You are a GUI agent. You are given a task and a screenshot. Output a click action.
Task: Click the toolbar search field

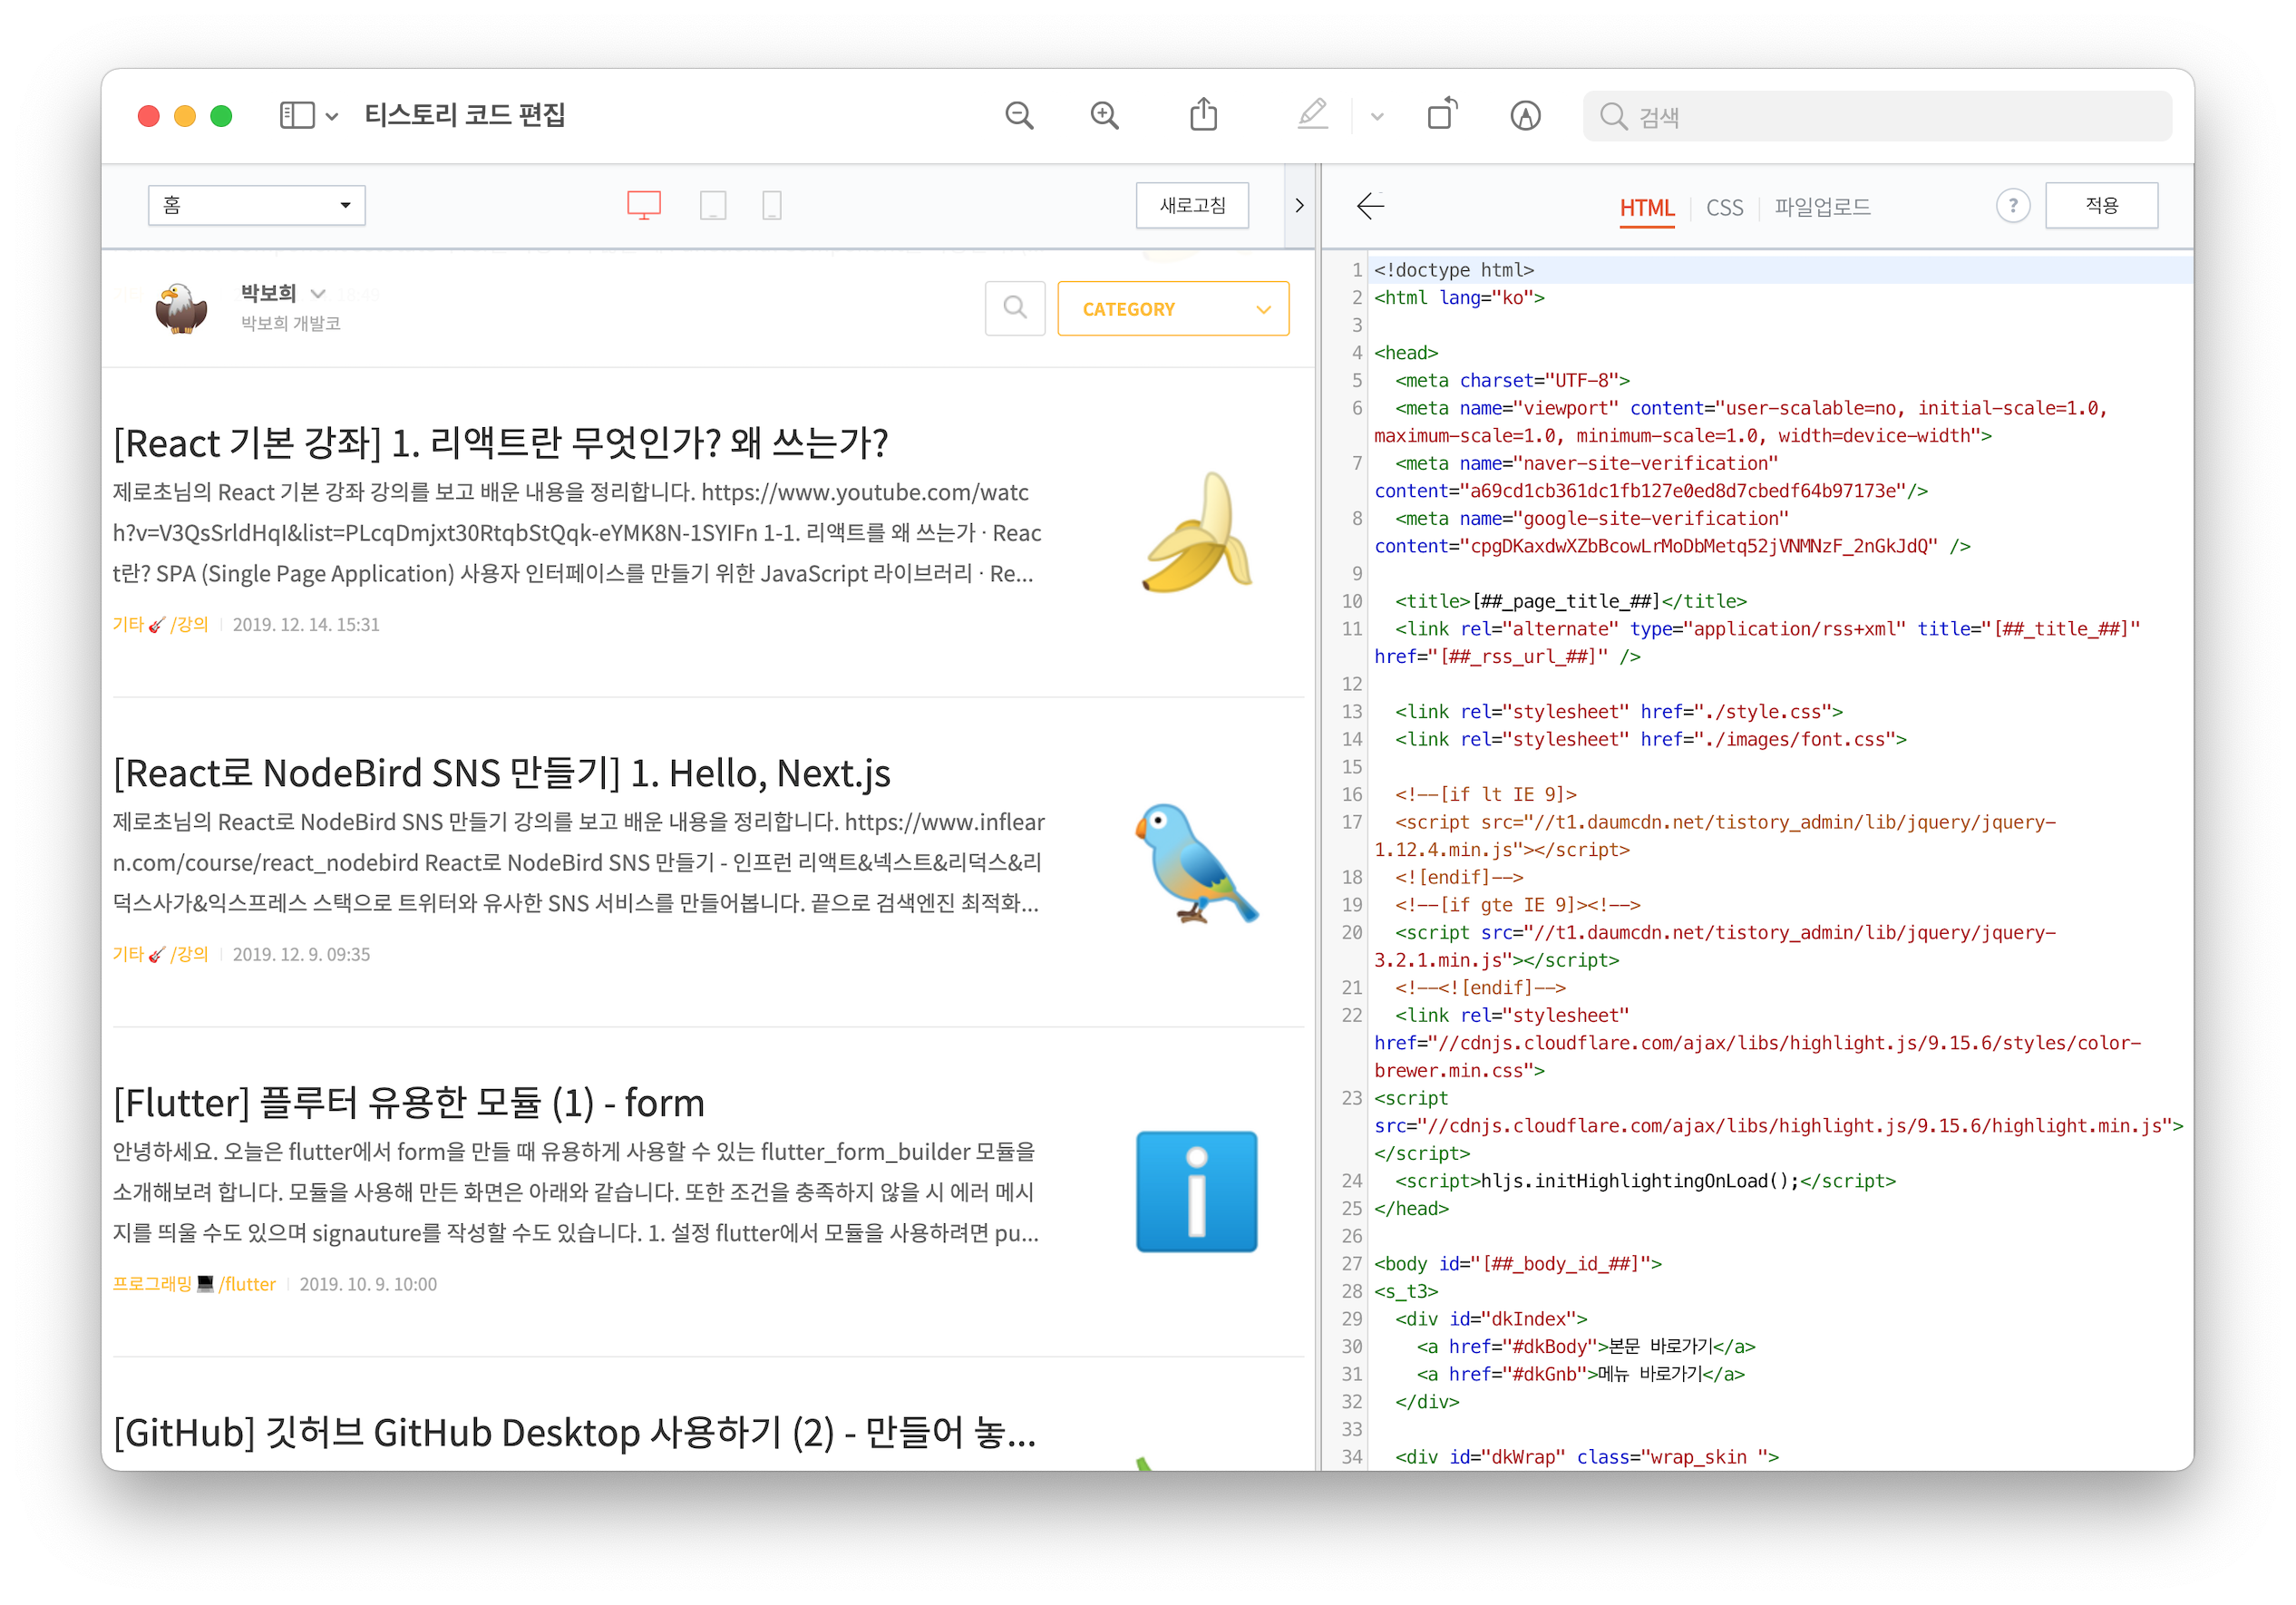point(1877,116)
